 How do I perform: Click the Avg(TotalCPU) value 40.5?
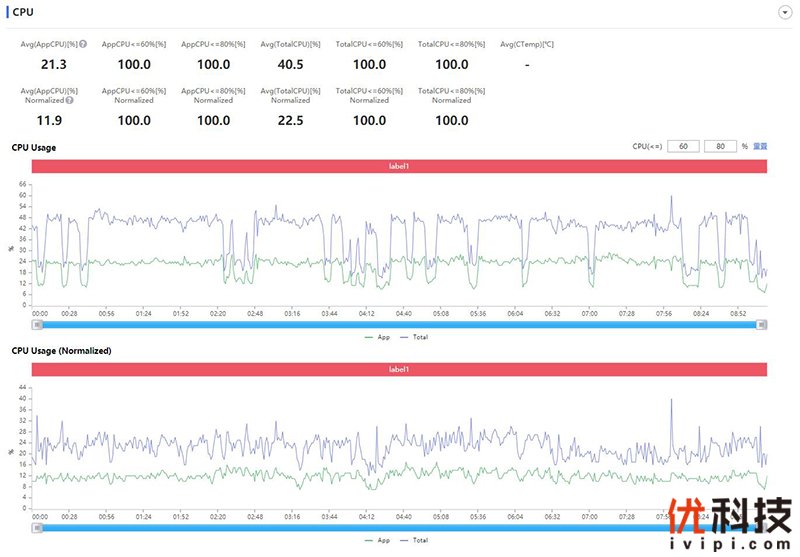291,64
